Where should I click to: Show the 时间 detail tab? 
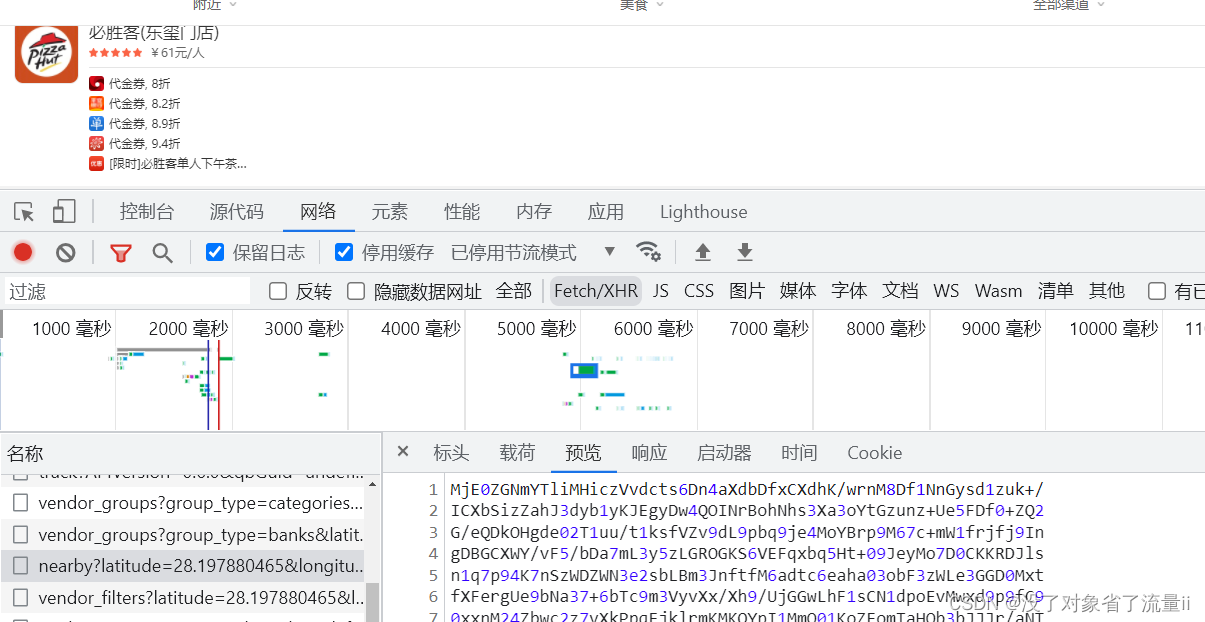[x=799, y=453]
